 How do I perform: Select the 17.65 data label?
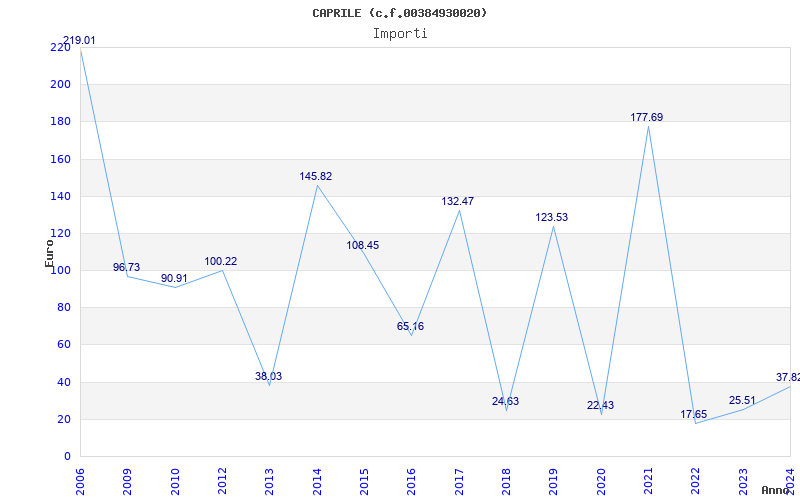tap(694, 414)
